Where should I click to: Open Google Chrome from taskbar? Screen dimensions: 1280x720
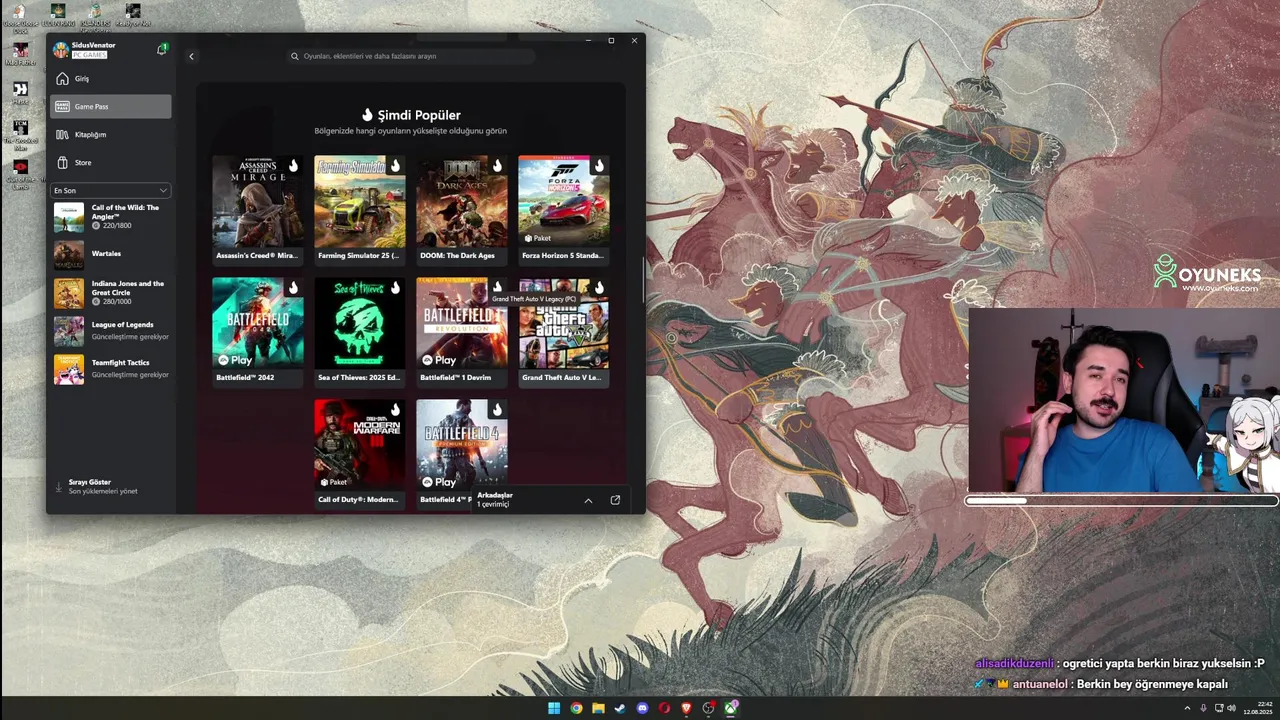576,708
